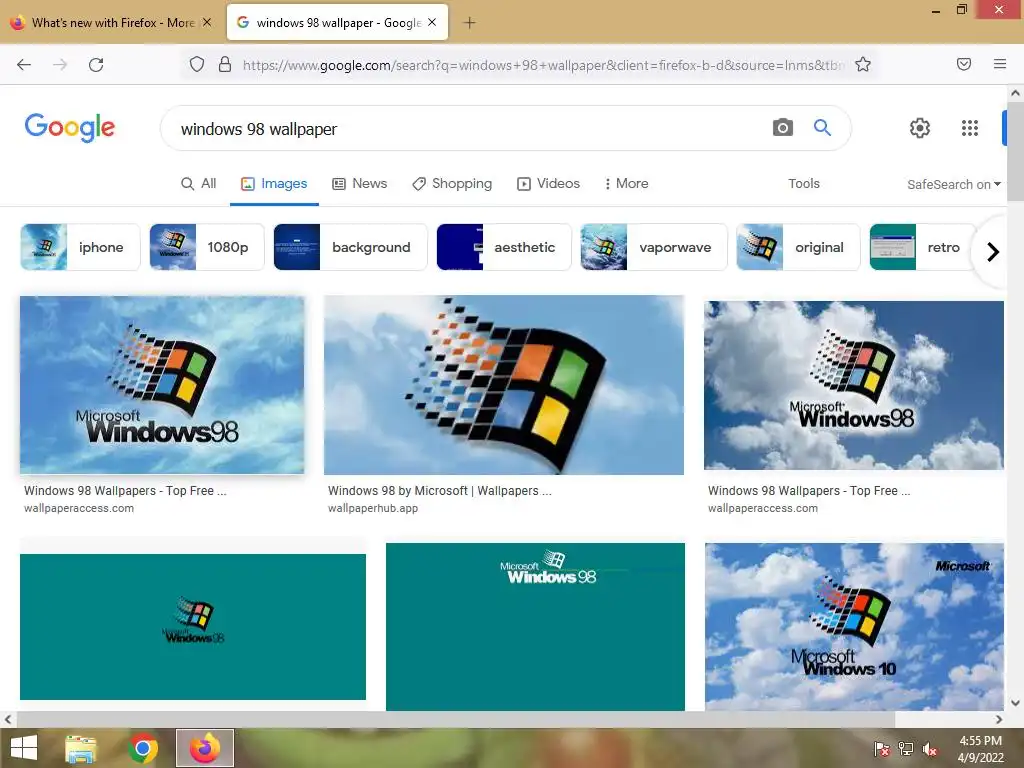
Task: Open the Tools filter options
Action: 804,184
